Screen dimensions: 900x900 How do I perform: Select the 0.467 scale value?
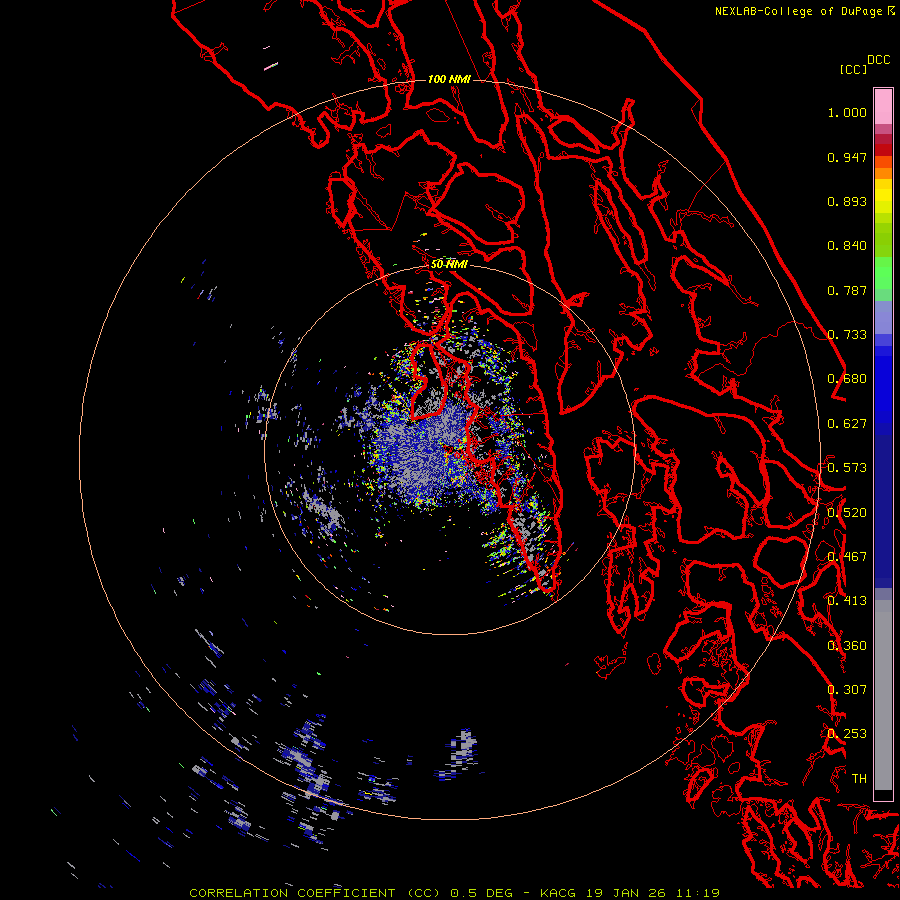pyautogui.click(x=847, y=557)
